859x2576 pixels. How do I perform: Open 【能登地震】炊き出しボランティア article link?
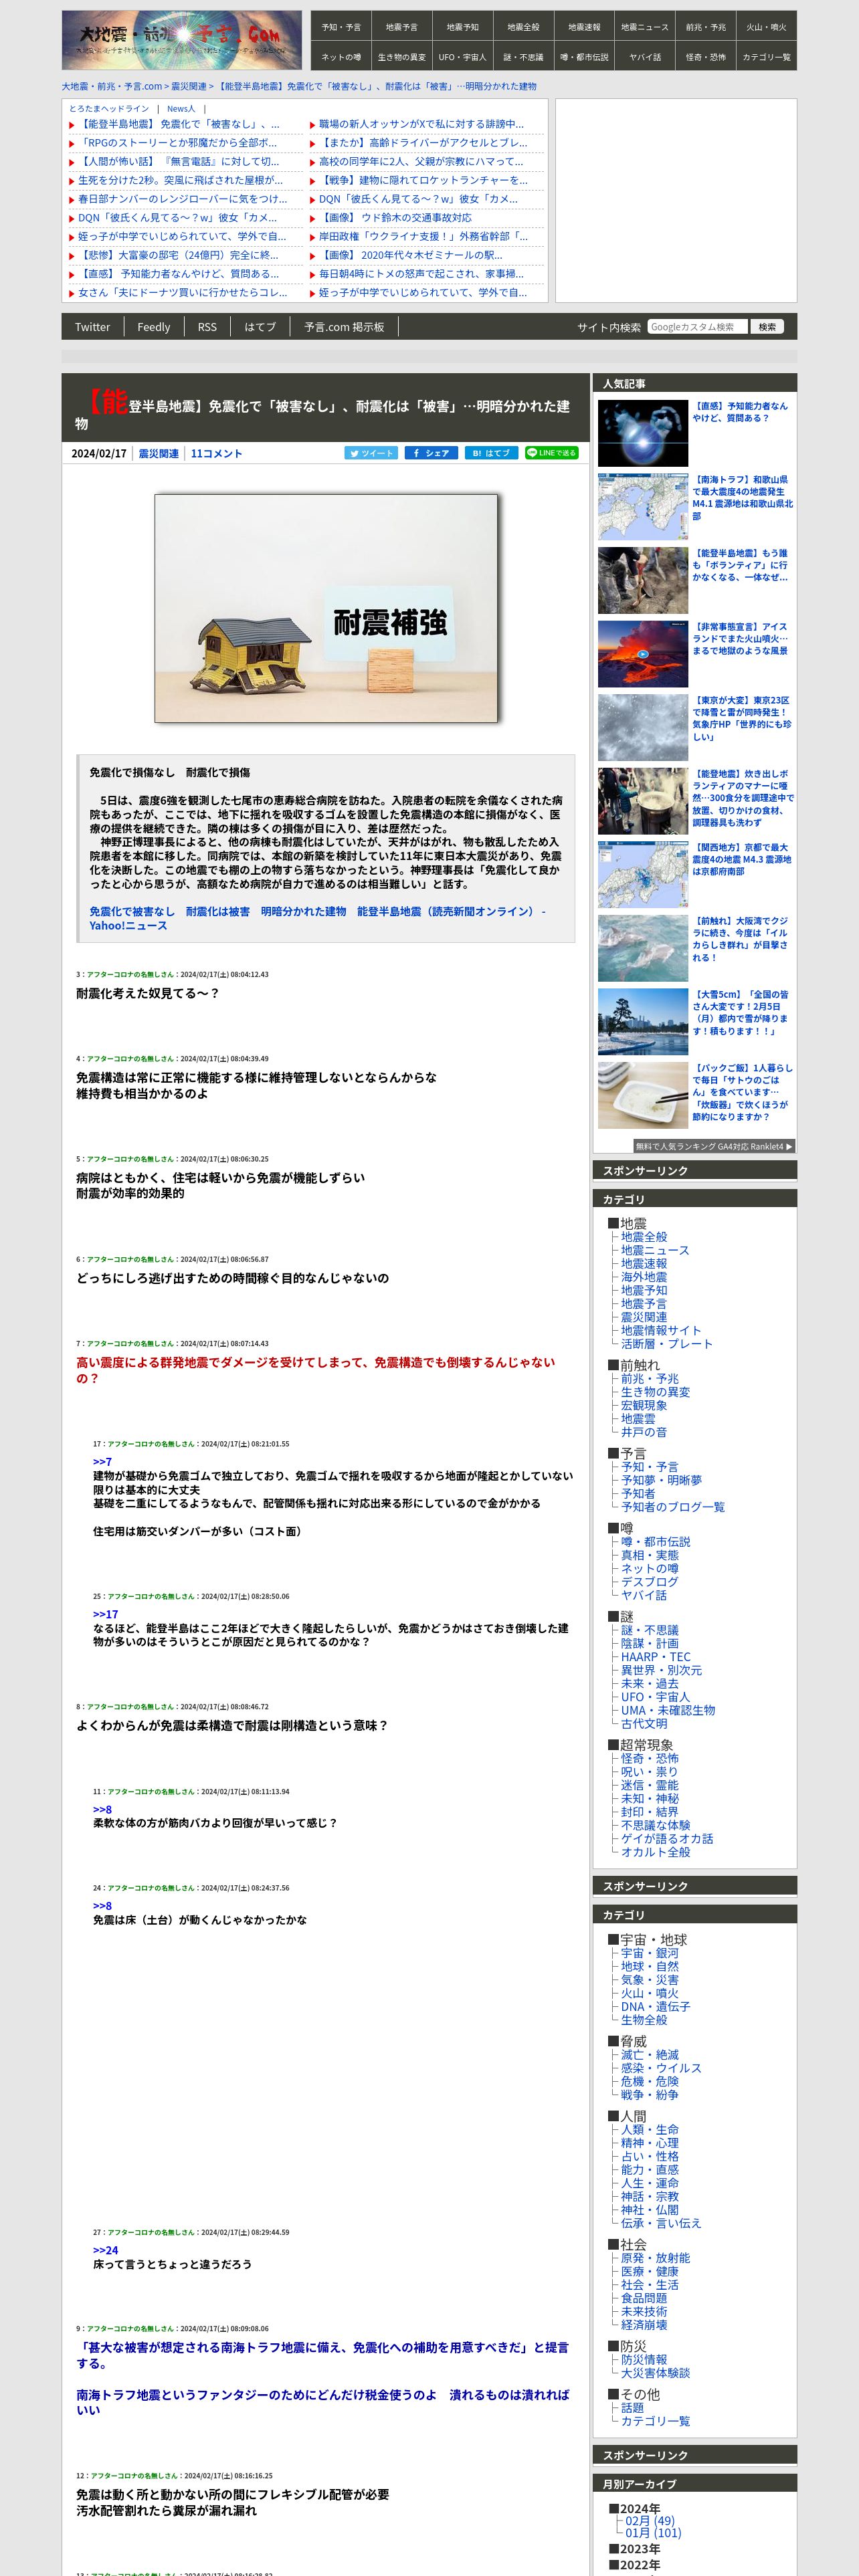(743, 798)
